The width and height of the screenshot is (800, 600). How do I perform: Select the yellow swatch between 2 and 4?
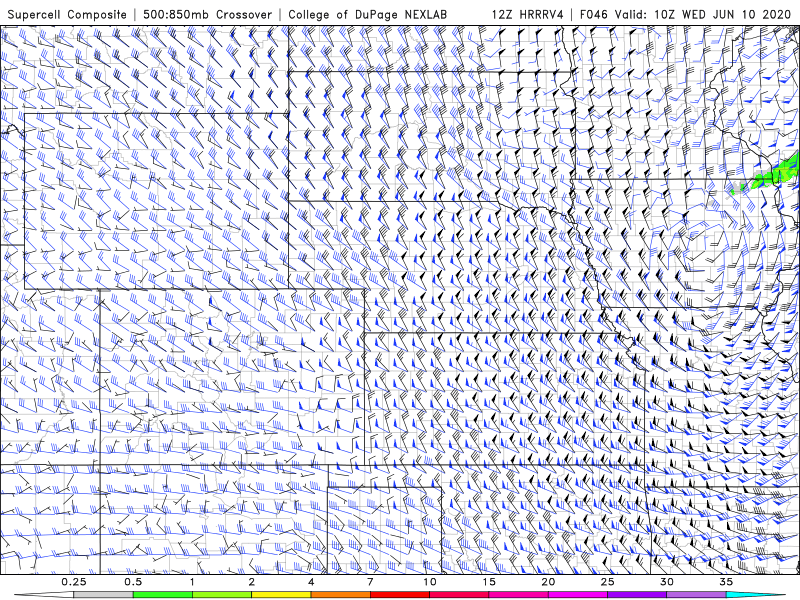(281, 595)
